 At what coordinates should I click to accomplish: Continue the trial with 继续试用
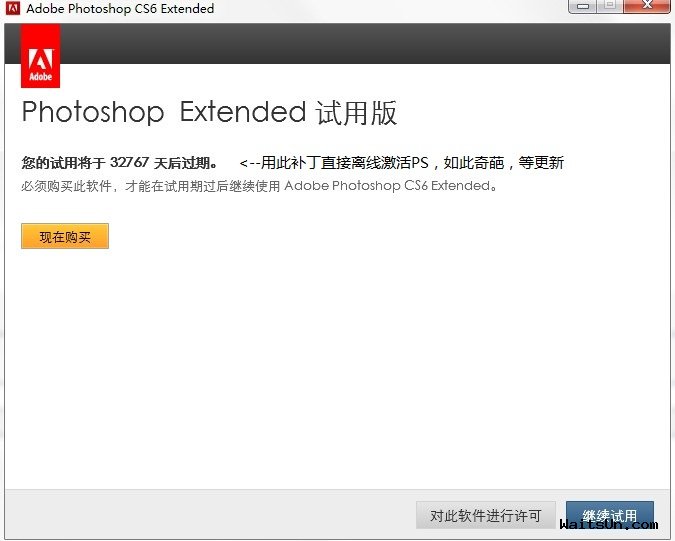click(610, 515)
